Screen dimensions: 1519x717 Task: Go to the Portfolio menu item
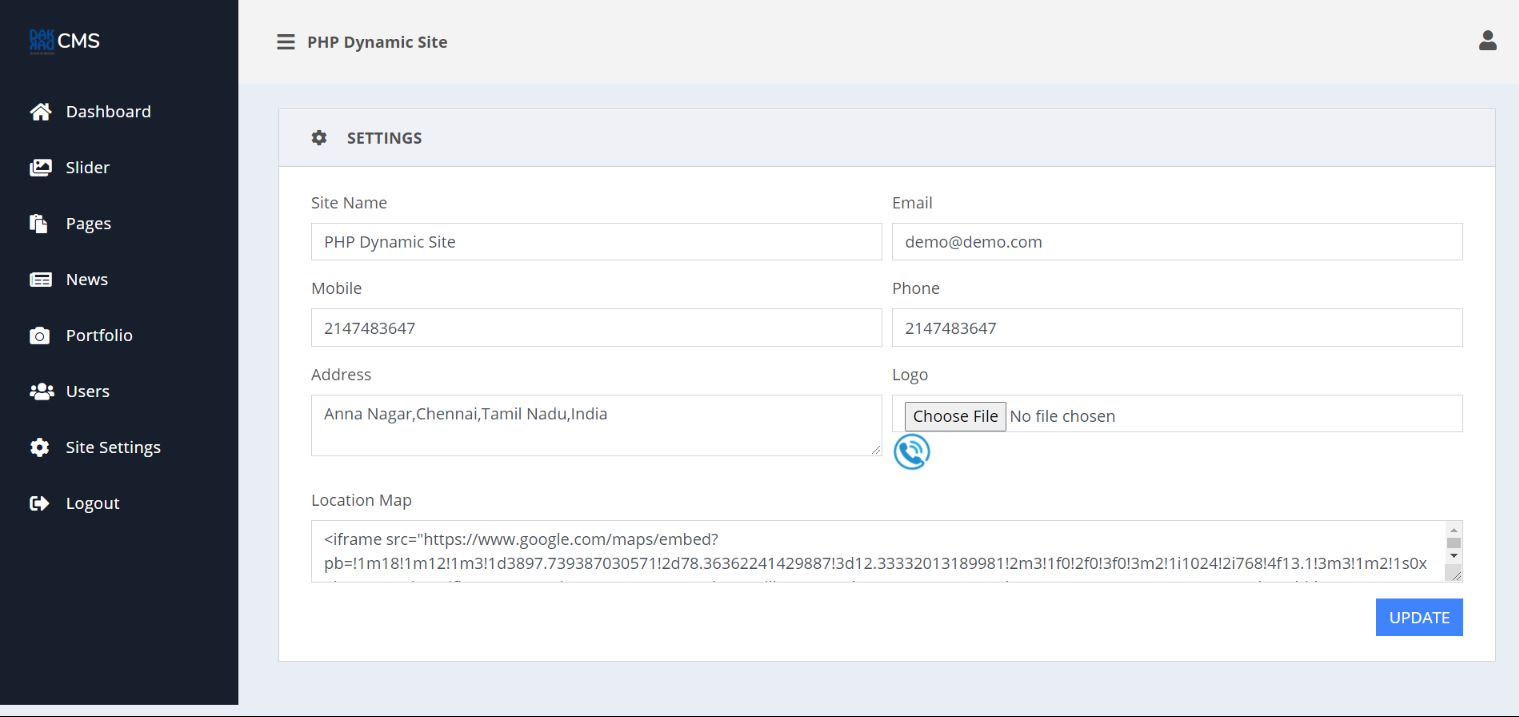coord(99,336)
